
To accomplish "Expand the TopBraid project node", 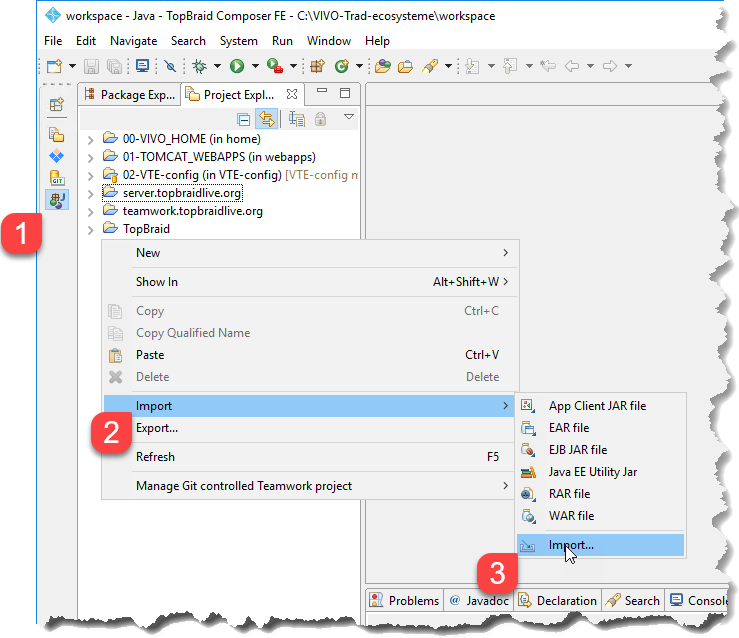I will pos(90,230).
